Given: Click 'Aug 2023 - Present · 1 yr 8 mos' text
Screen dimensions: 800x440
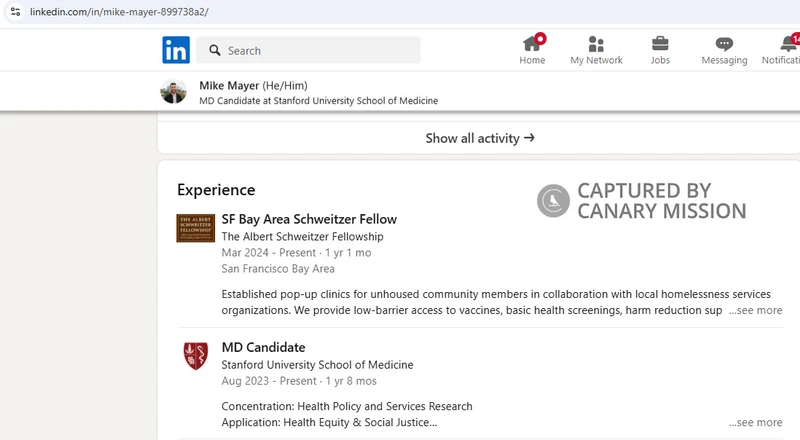Looking at the screenshot, I should click(299, 381).
